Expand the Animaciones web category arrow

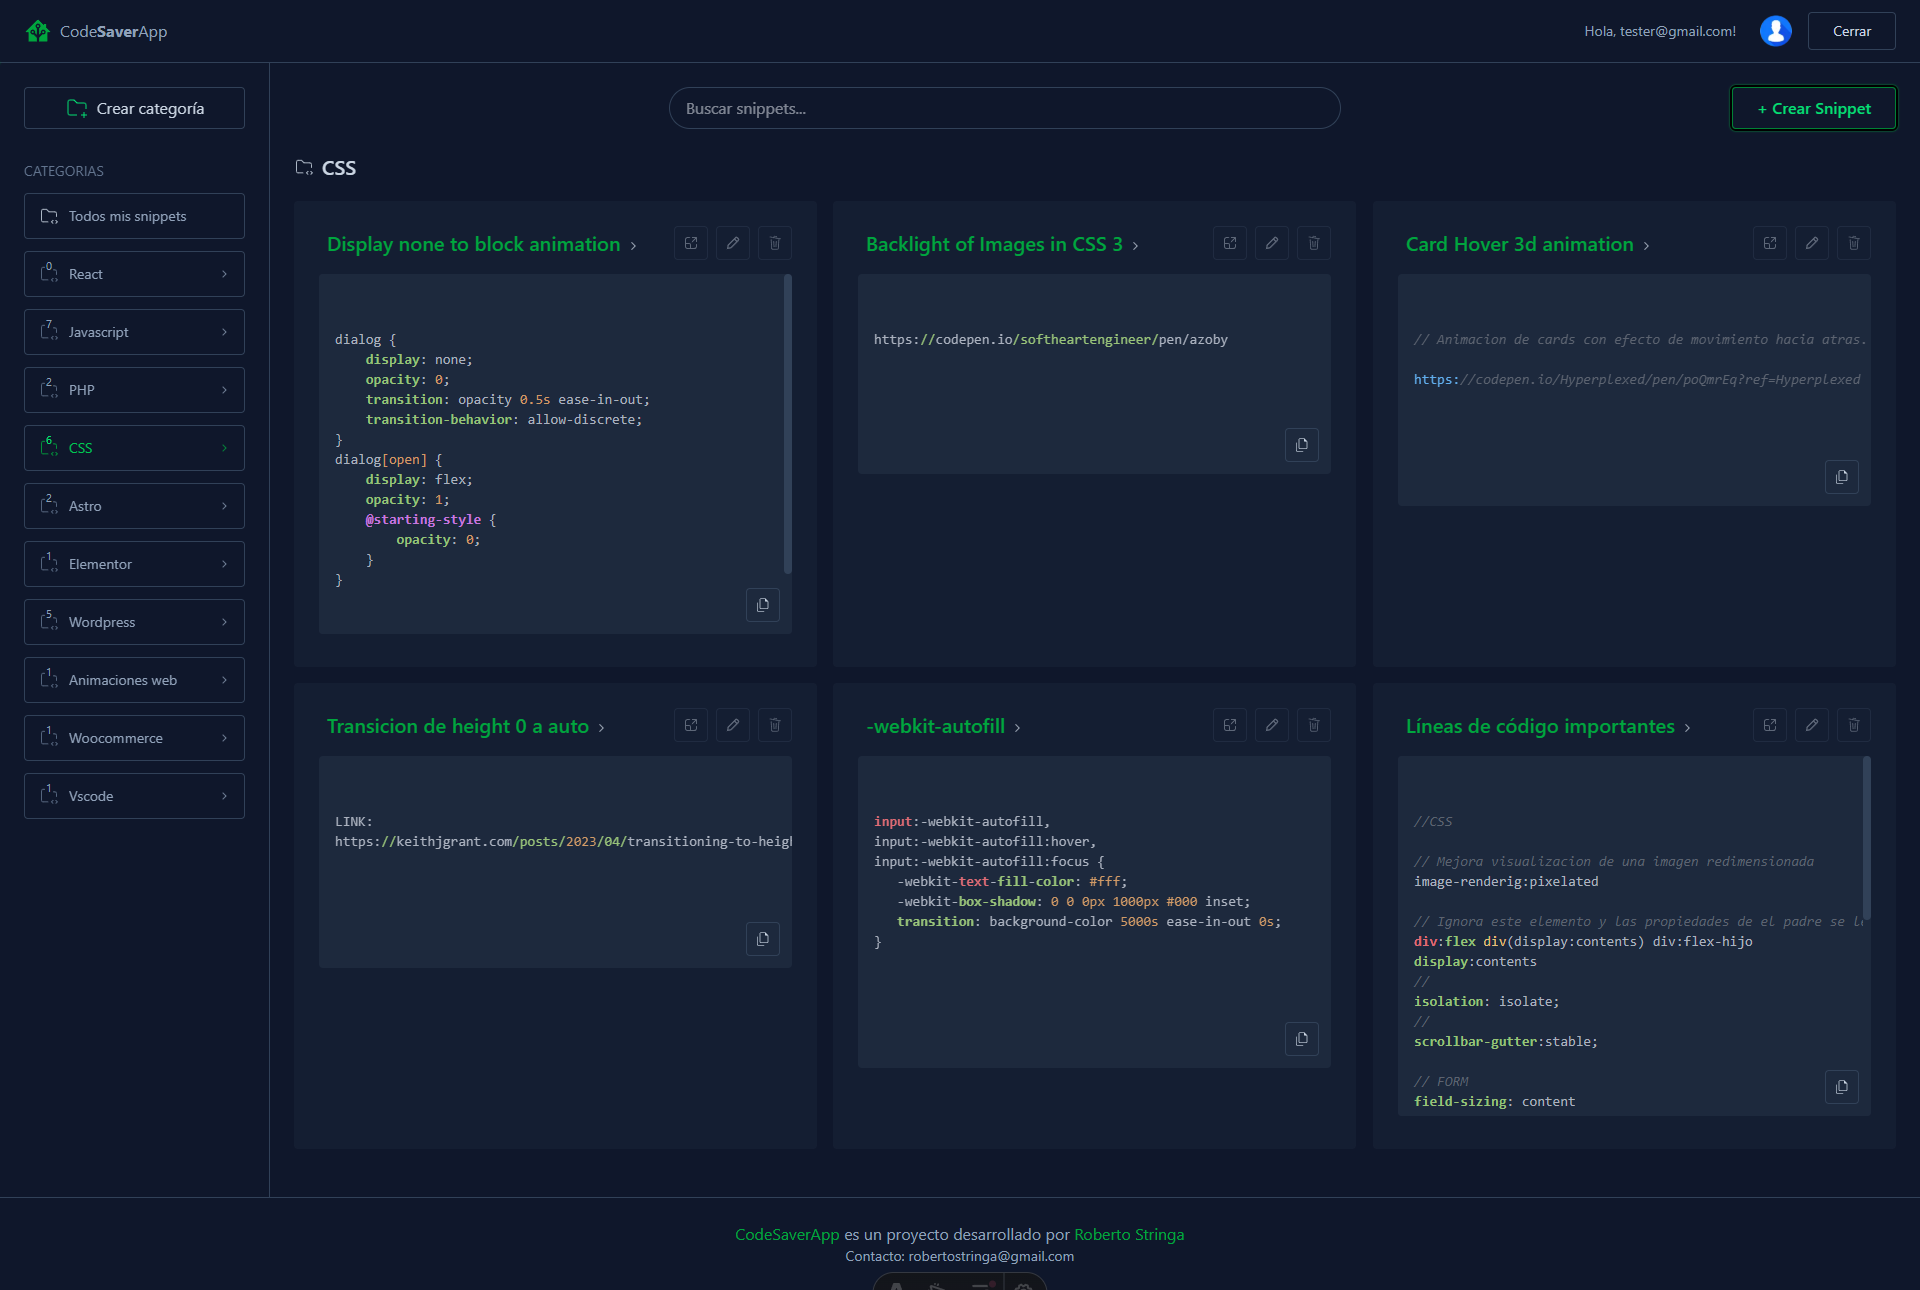coord(224,680)
